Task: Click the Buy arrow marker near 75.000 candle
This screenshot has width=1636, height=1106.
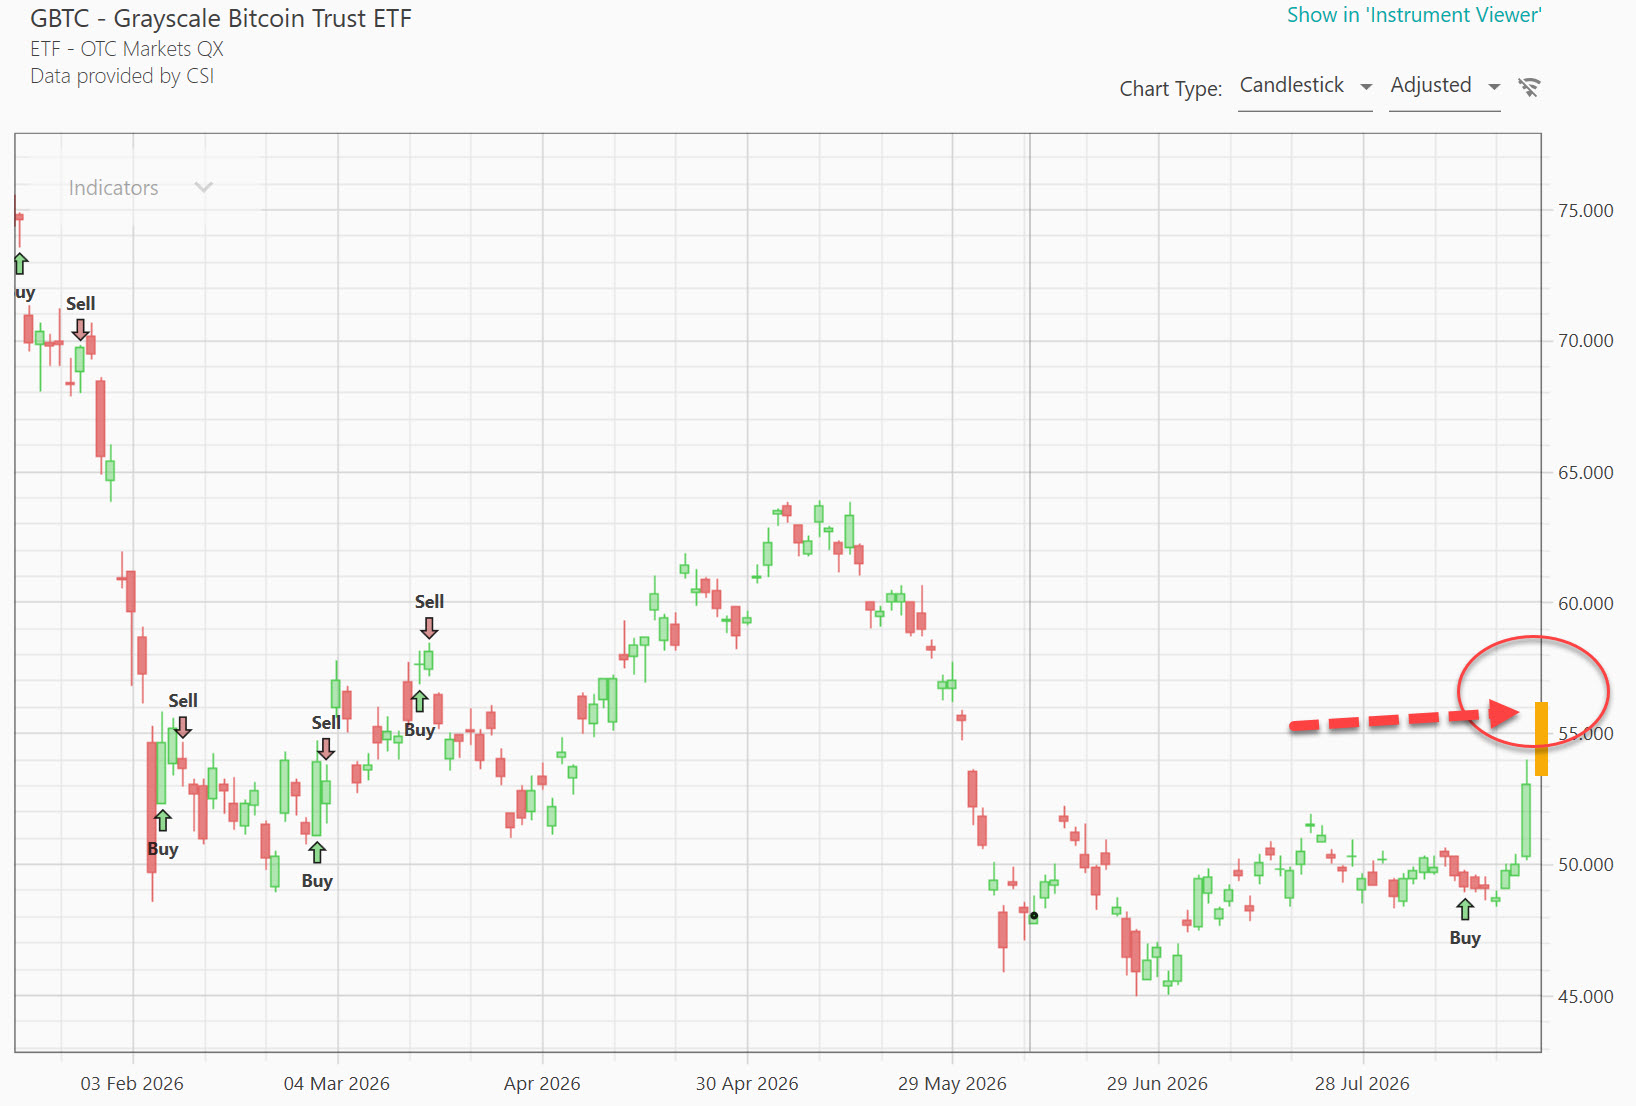Action: 21,263
